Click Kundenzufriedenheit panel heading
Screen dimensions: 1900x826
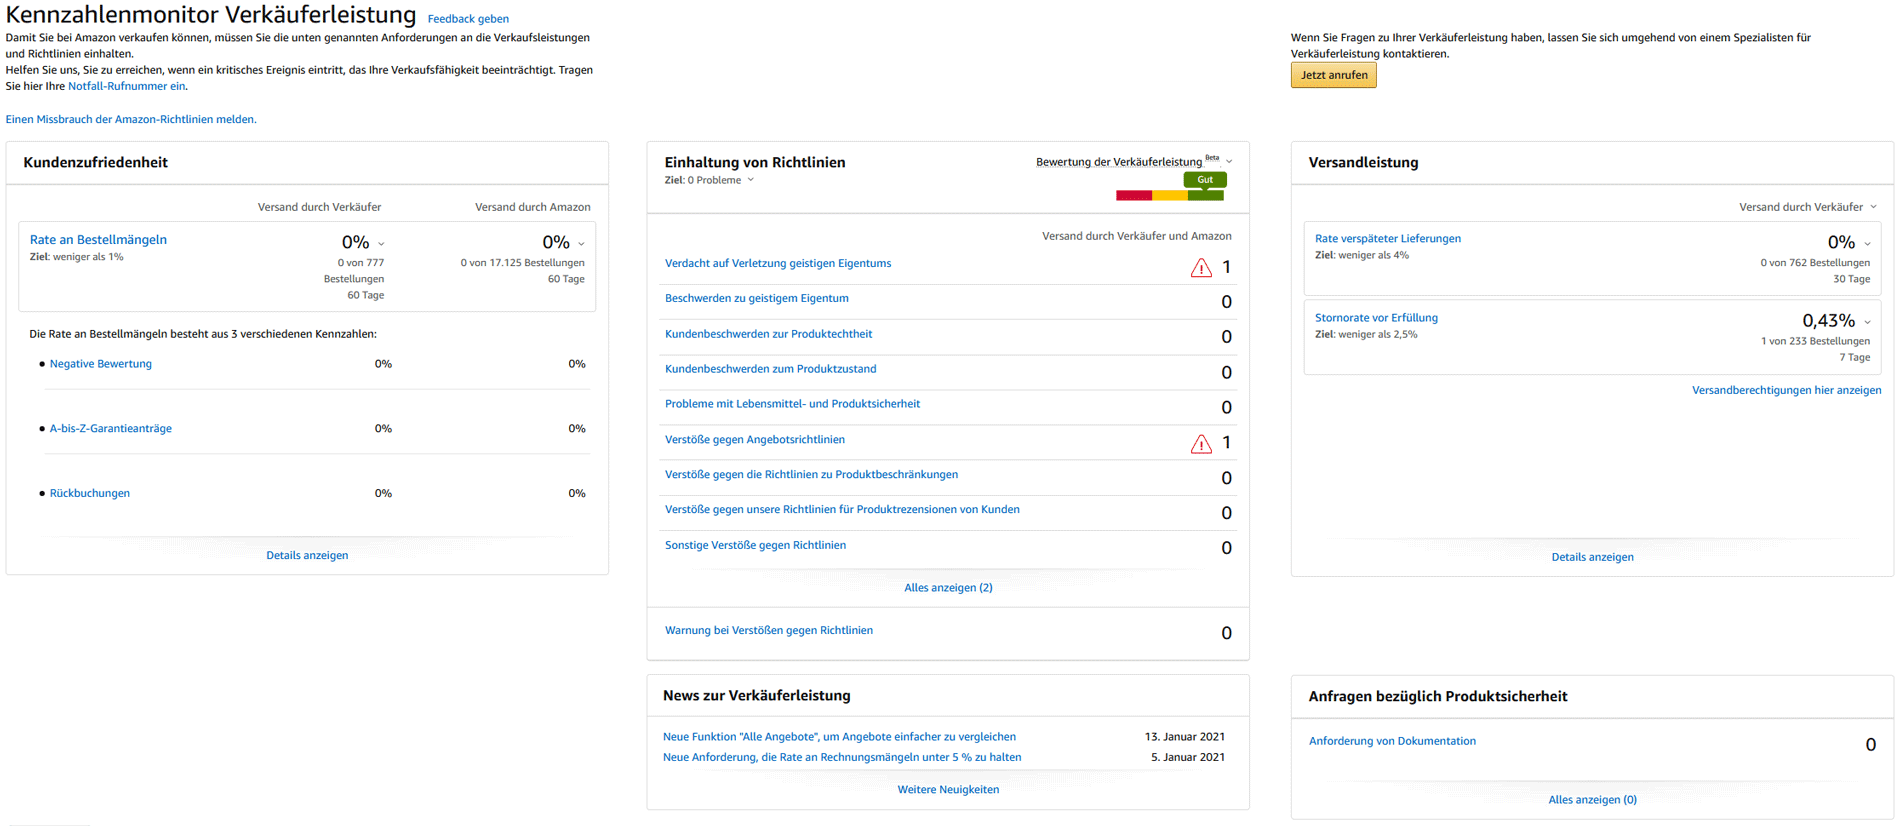click(95, 163)
